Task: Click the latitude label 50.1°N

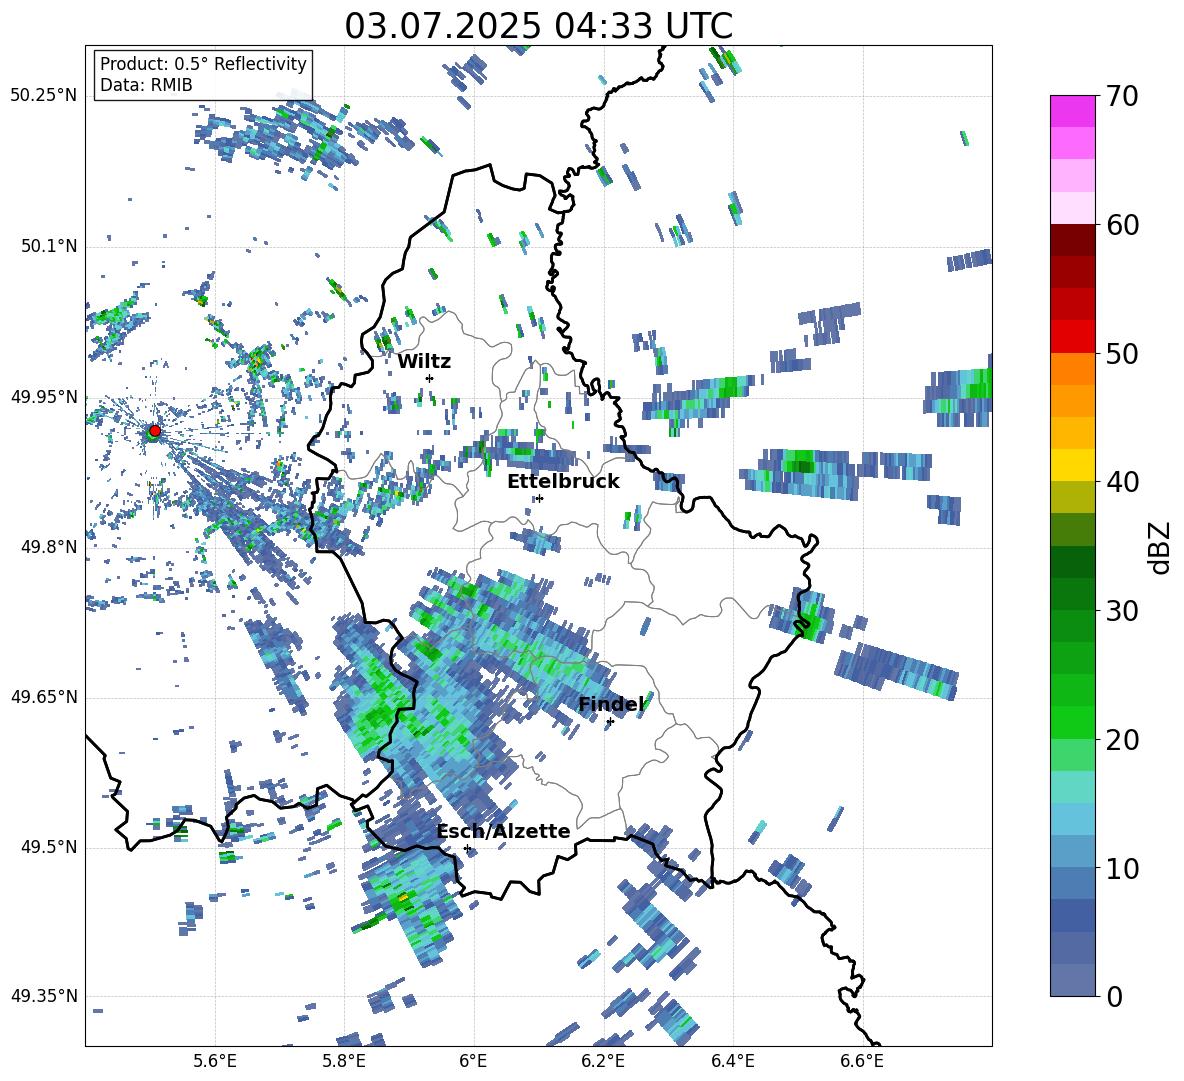Action: (48, 247)
